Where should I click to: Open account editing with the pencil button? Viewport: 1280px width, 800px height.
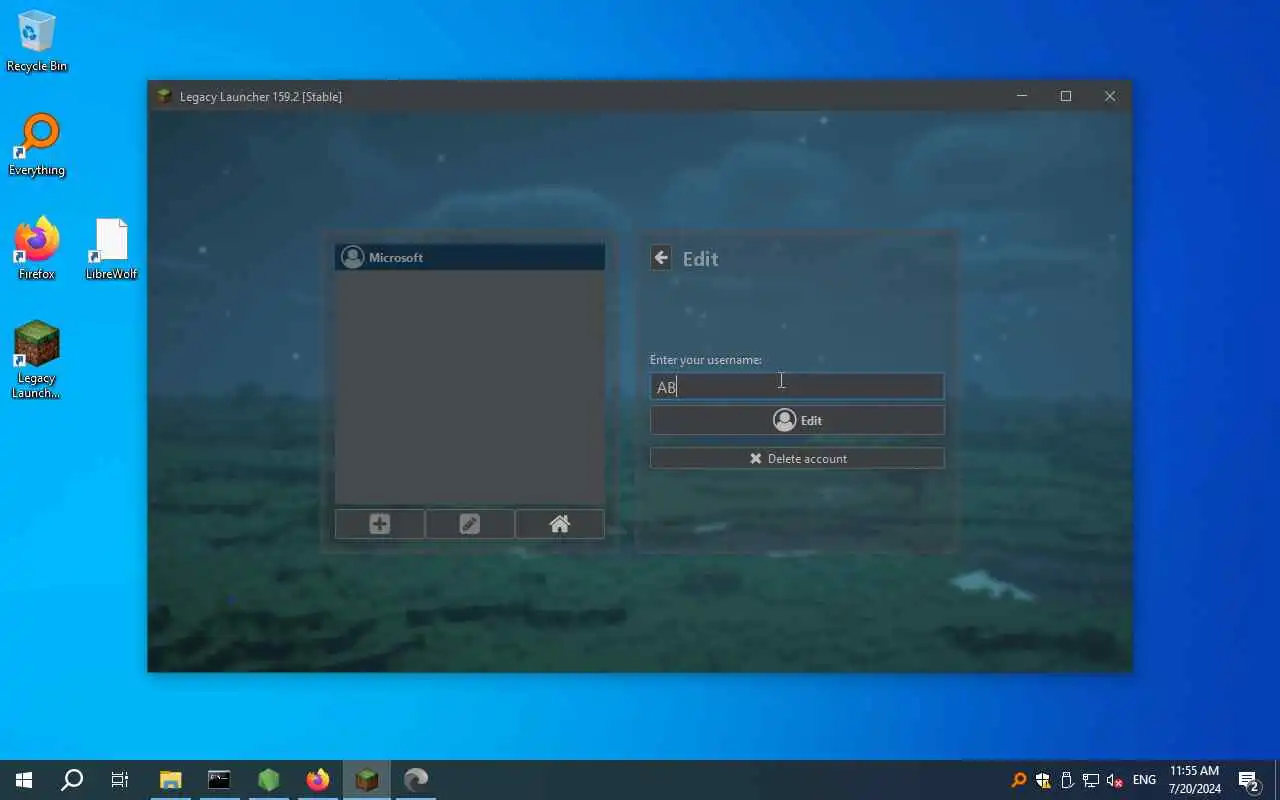point(470,524)
